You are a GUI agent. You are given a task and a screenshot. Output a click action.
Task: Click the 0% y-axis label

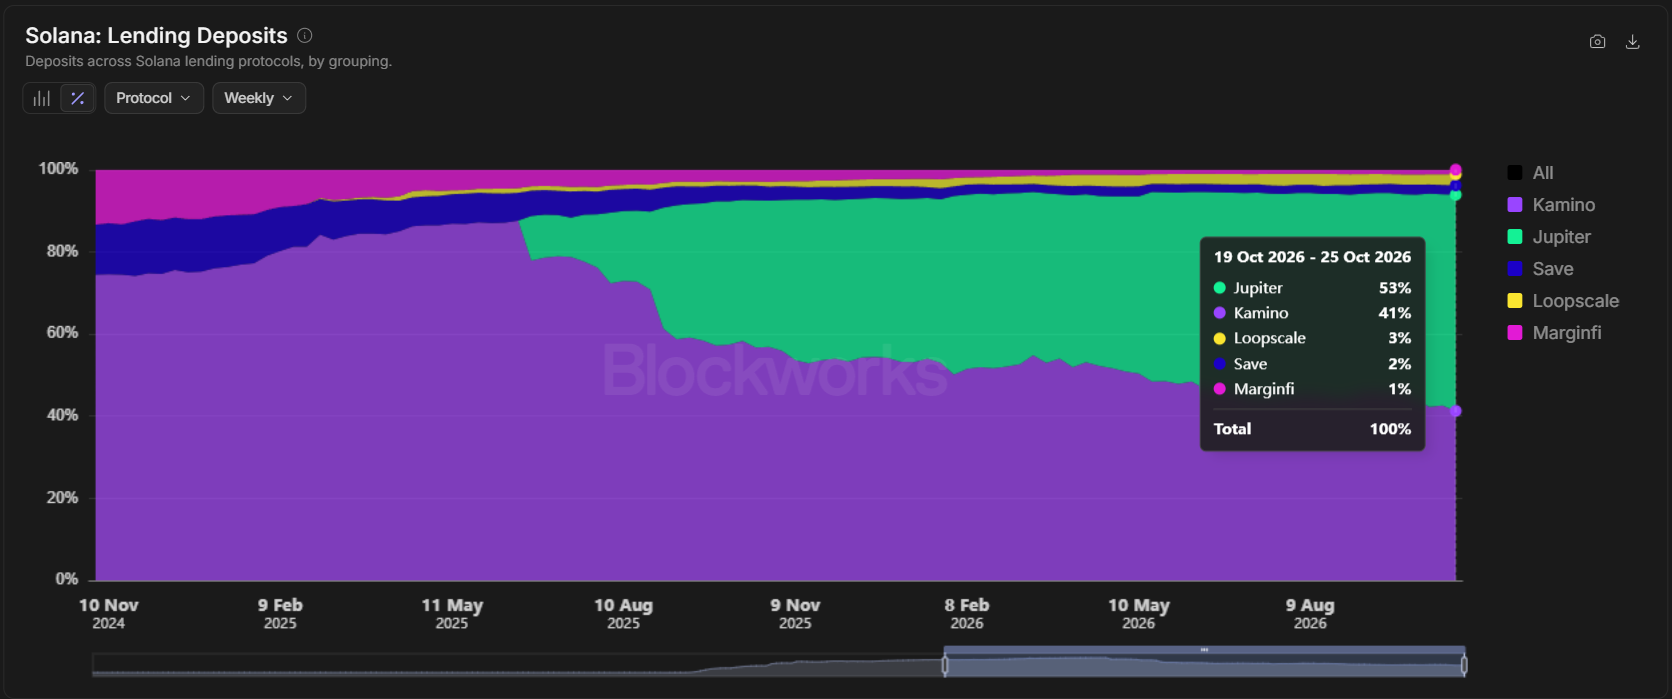(x=67, y=579)
